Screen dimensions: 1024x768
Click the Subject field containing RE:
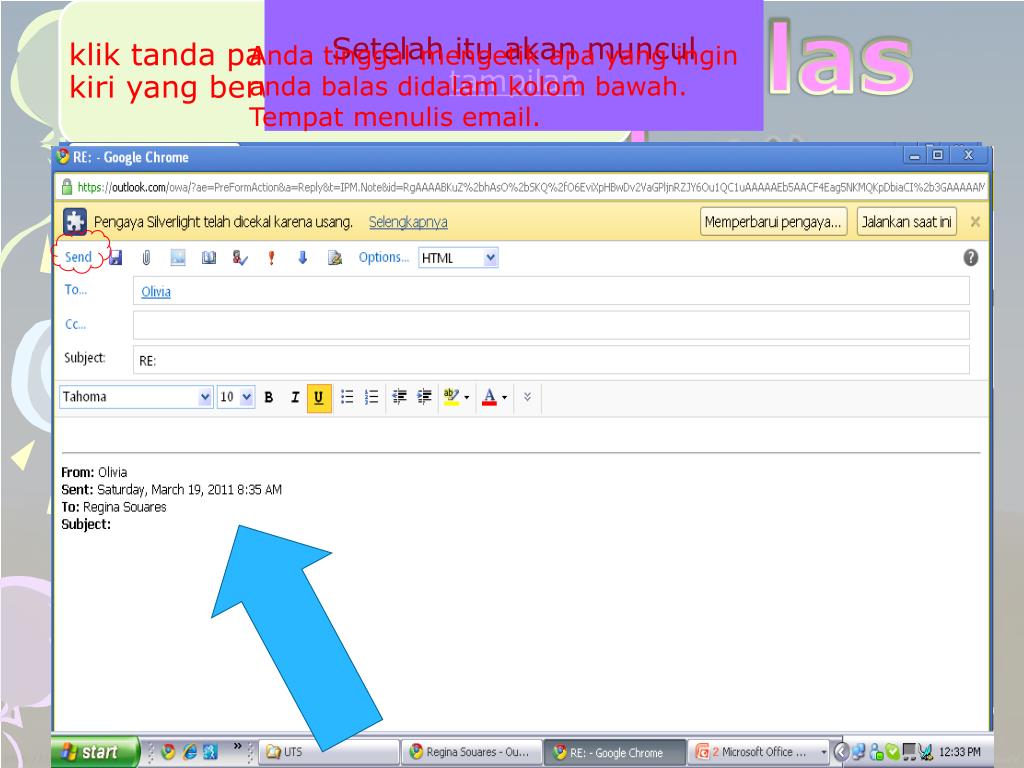[x=551, y=360]
